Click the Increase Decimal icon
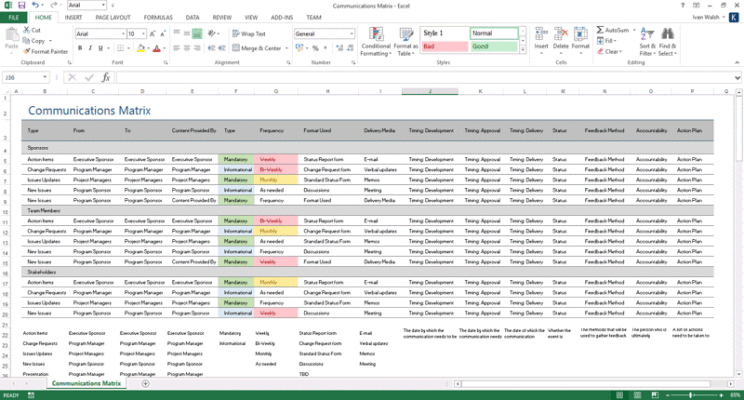 [339, 48]
